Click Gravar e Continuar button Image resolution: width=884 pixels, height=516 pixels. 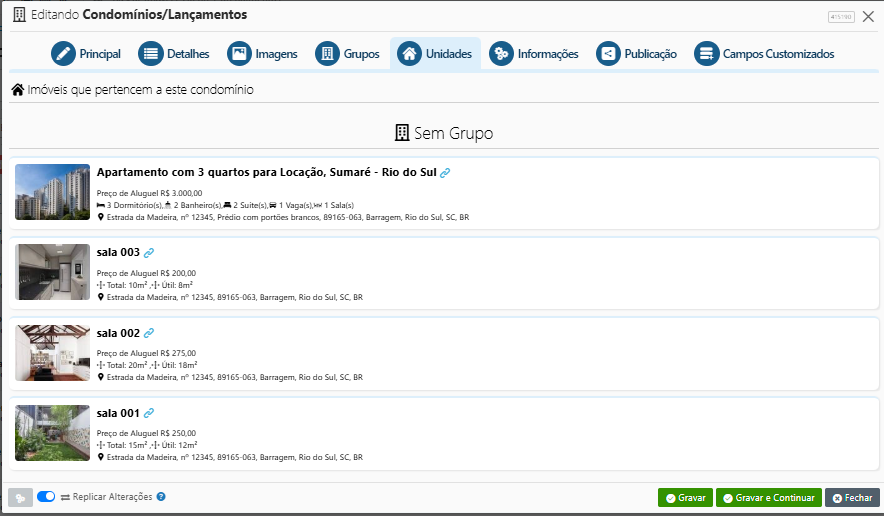tap(768, 497)
